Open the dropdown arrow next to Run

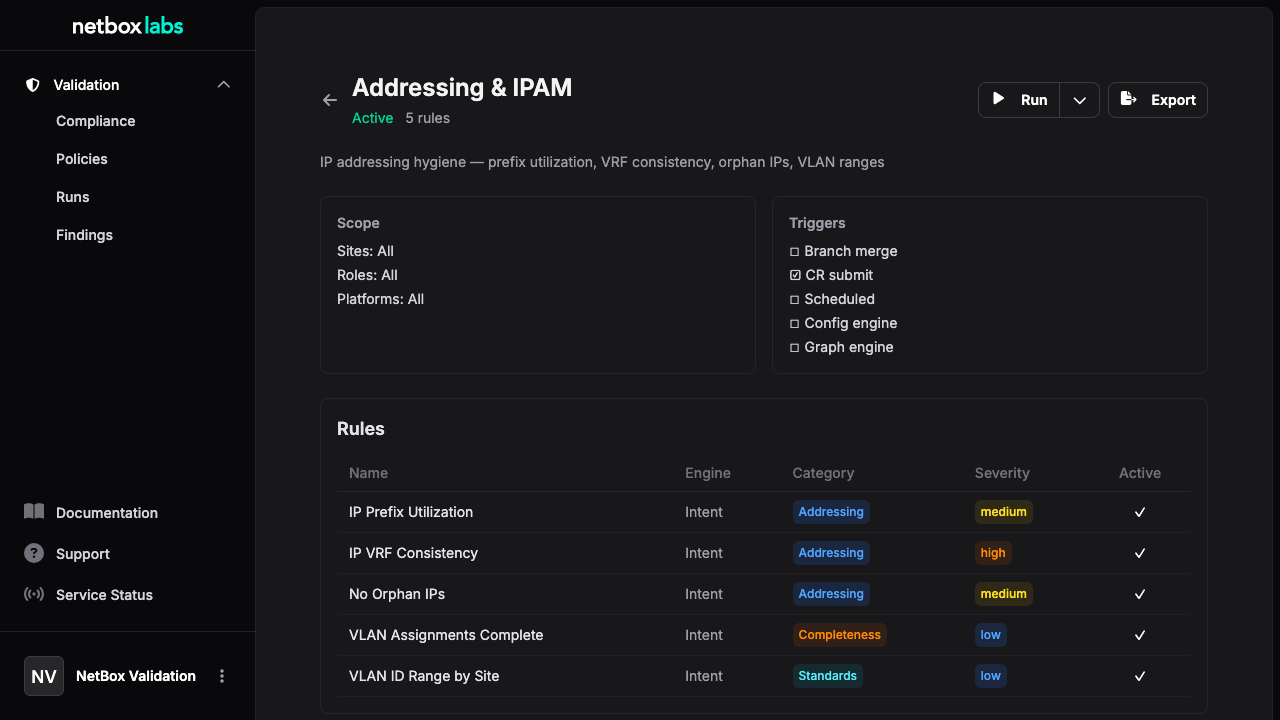pyautogui.click(x=1079, y=100)
